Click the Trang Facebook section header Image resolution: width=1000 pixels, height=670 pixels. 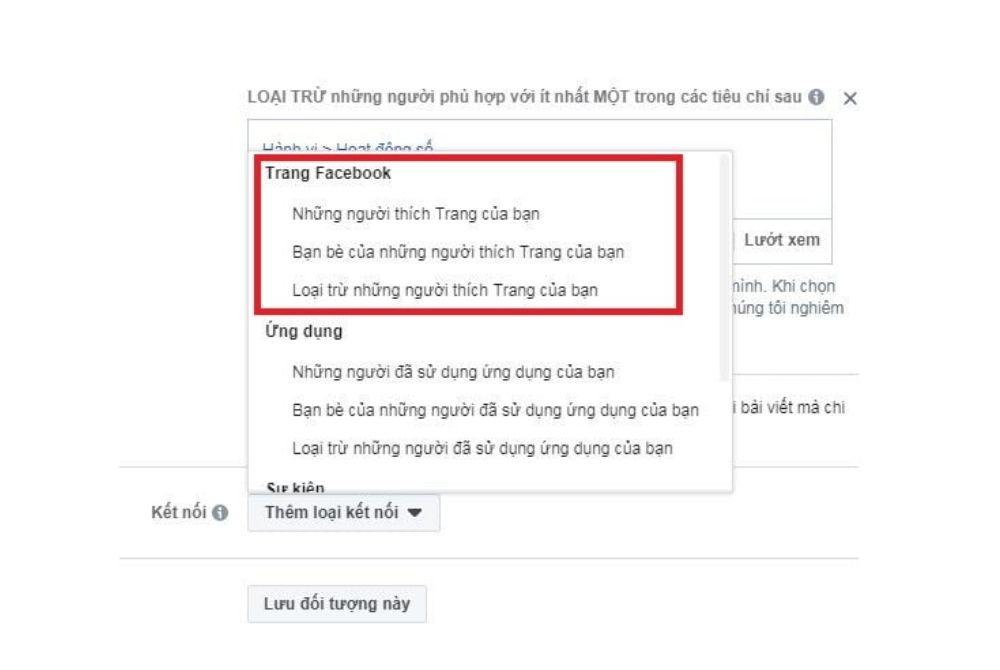(x=328, y=173)
